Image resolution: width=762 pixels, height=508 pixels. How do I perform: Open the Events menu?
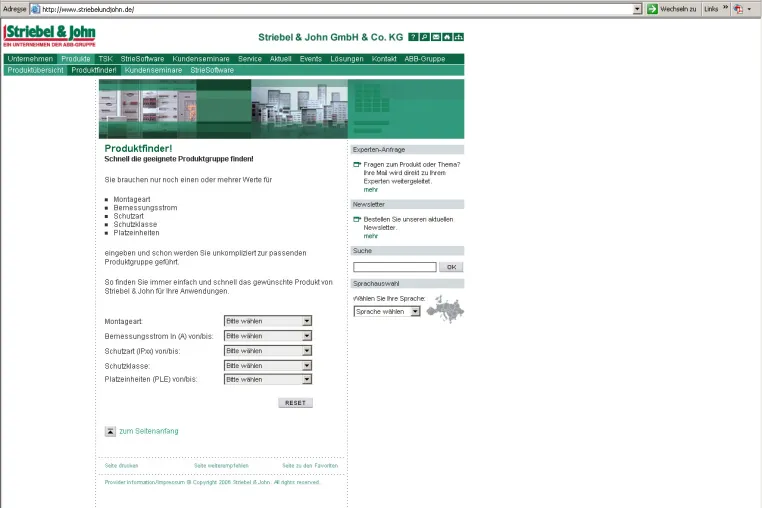tap(311, 59)
